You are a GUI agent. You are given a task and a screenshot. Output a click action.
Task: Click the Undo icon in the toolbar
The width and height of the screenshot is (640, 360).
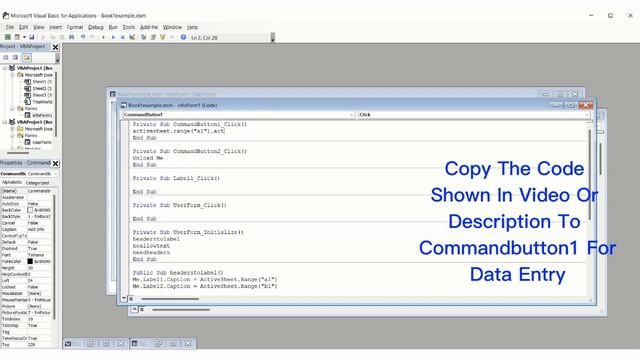[x=83, y=37]
